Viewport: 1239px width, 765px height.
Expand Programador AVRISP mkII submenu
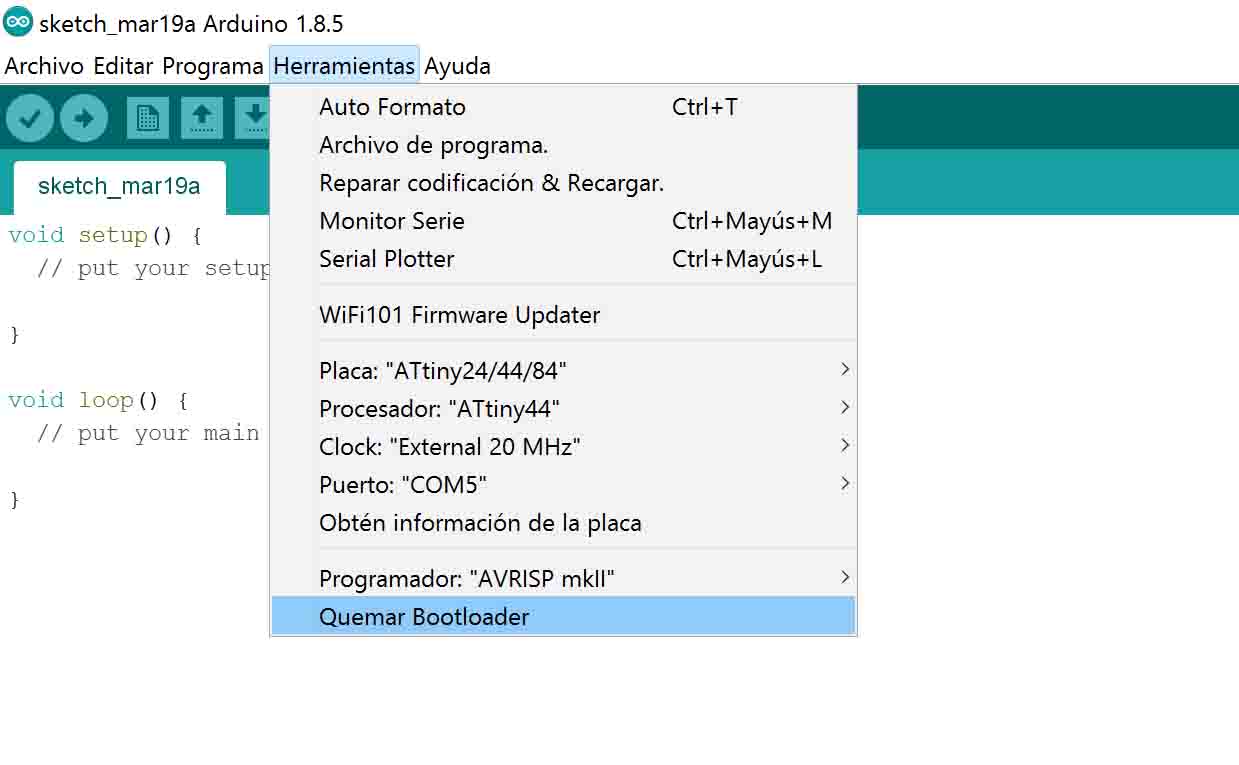tap(564, 579)
